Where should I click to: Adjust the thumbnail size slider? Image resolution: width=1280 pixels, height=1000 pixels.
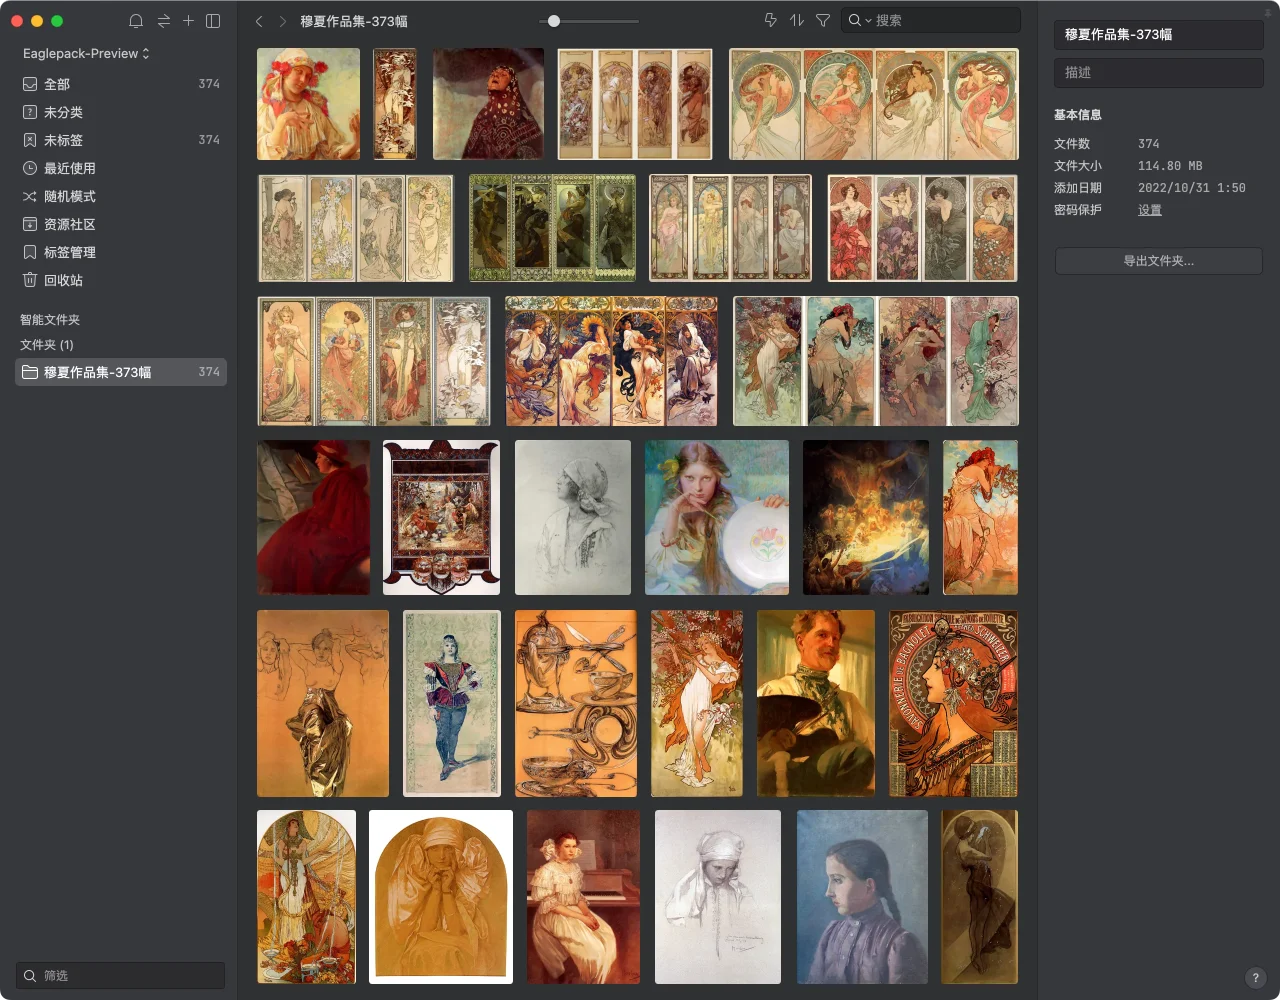point(554,21)
